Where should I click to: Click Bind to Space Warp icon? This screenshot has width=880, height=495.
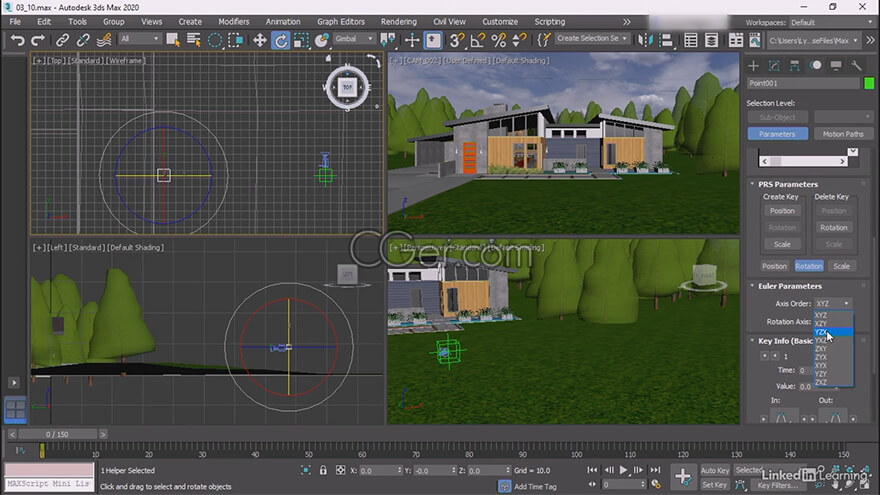103,40
